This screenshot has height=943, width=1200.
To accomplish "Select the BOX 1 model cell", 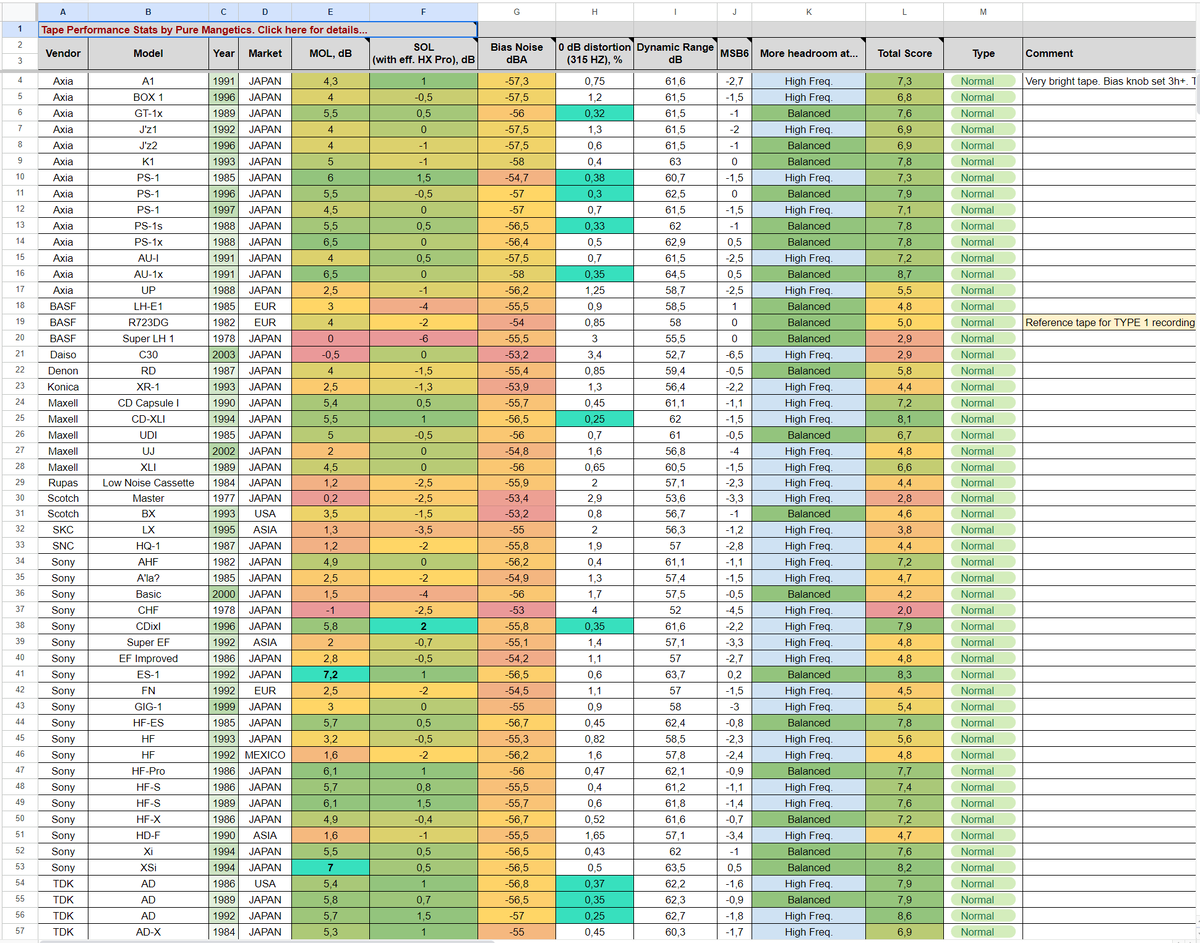I will (148, 97).
